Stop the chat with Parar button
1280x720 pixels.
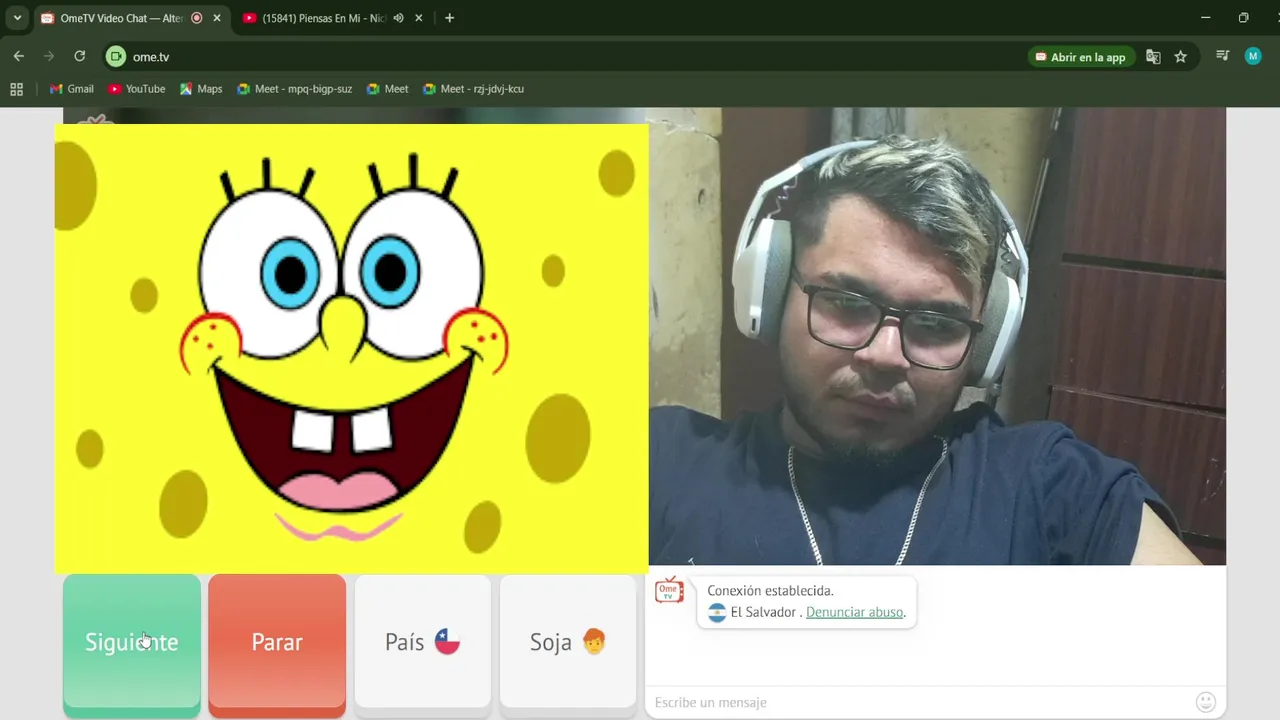277,642
